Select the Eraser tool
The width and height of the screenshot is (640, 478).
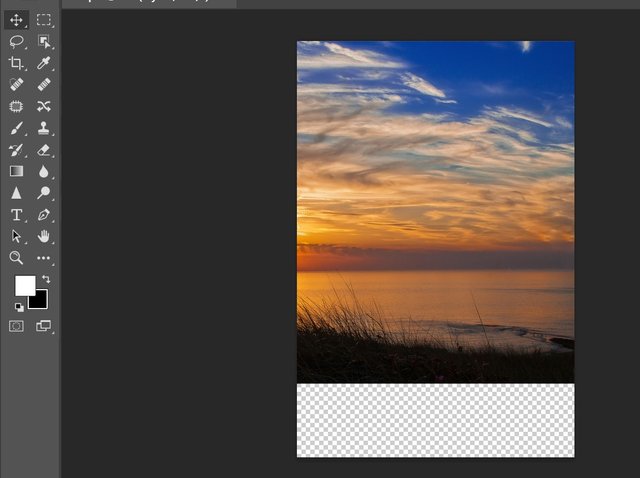[44, 150]
